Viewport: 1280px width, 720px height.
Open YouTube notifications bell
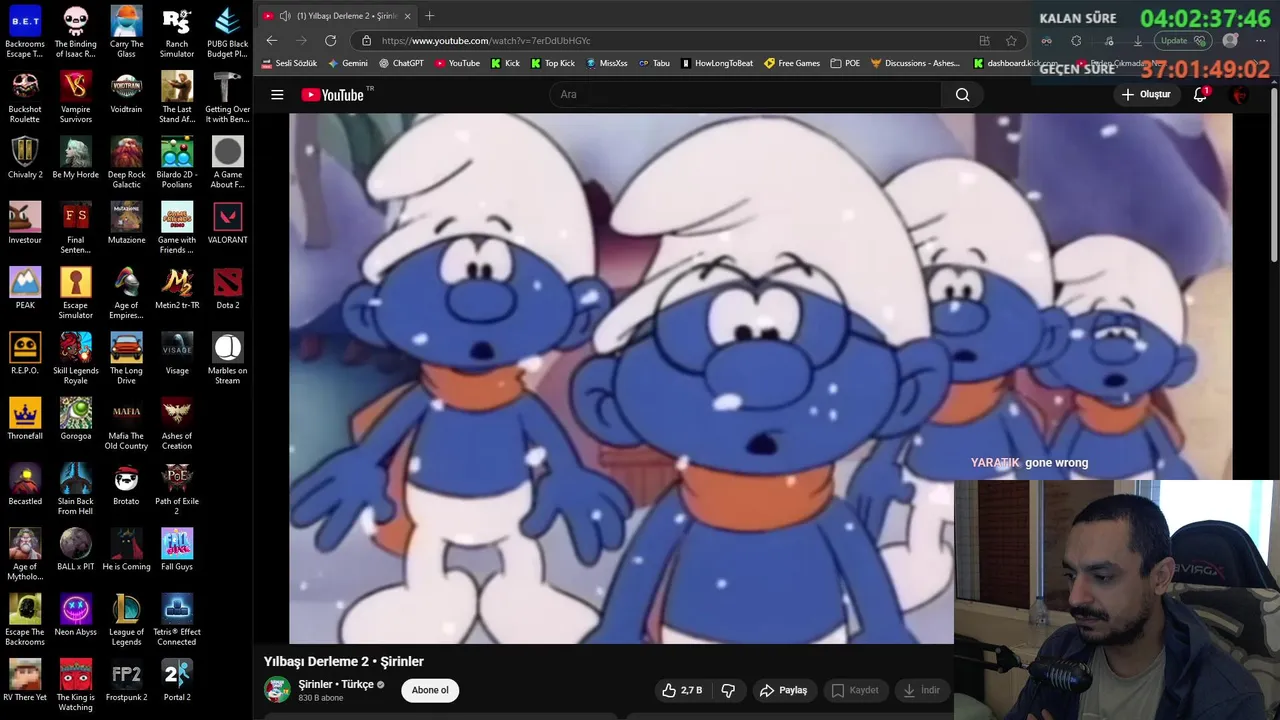(x=1200, y=94)
